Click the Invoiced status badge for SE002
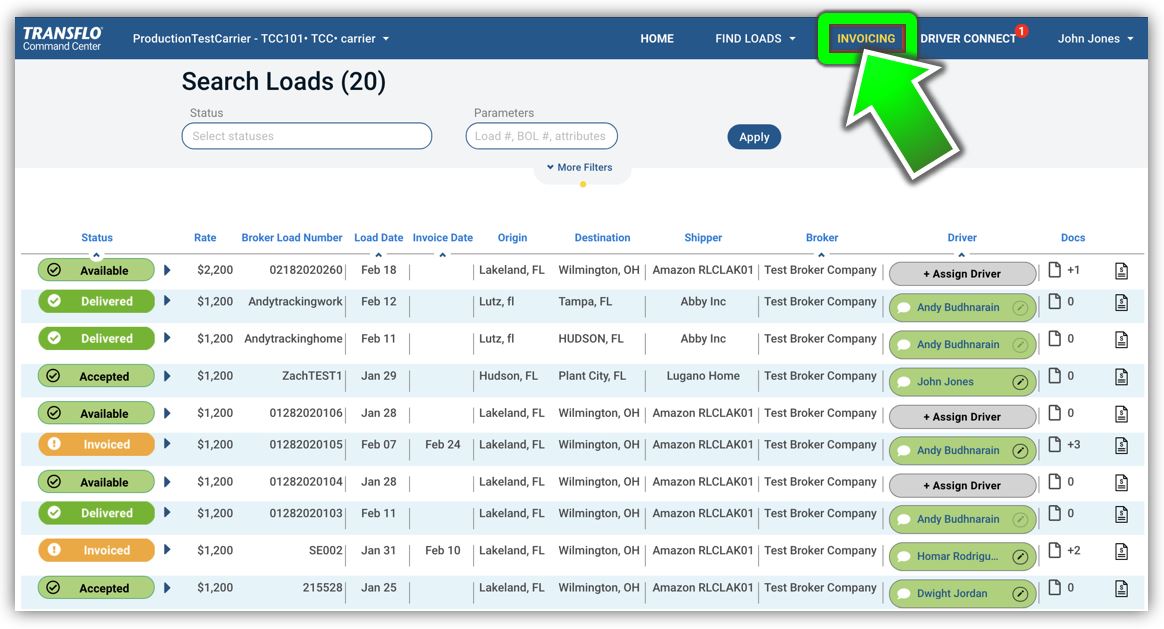Image resolution: width=1164 pixels, height=629 pixels. pyautogui.click(x=97, y=551)
